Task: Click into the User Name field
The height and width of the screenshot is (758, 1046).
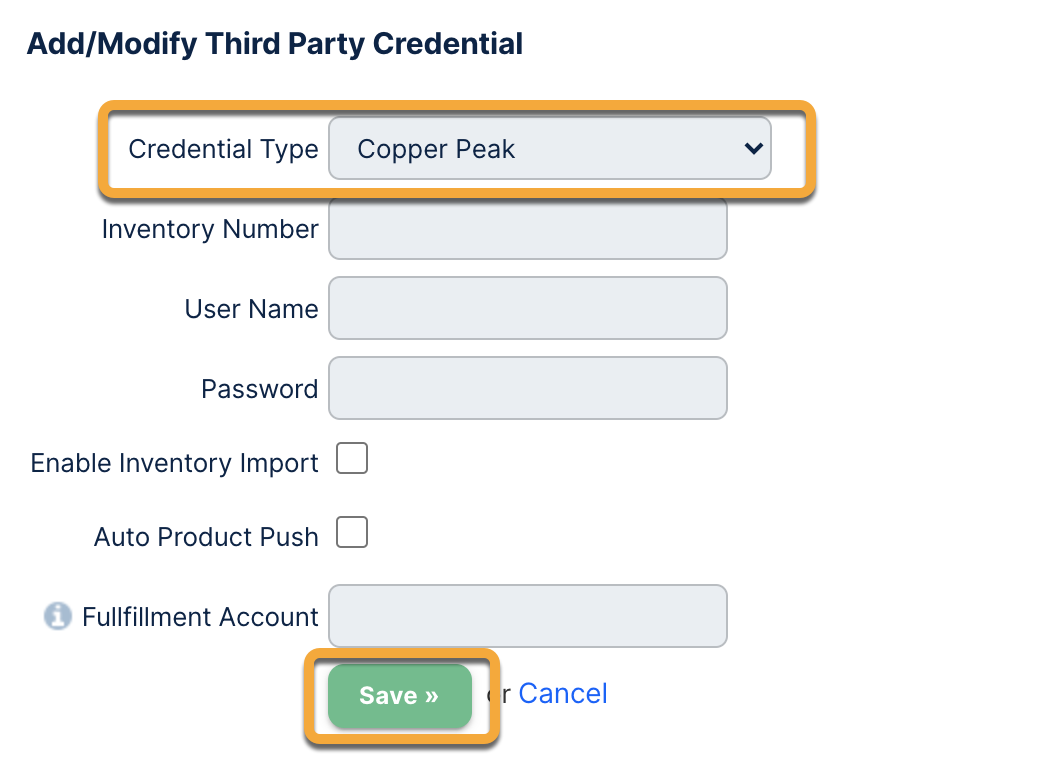Action: (x=527, y=309)
